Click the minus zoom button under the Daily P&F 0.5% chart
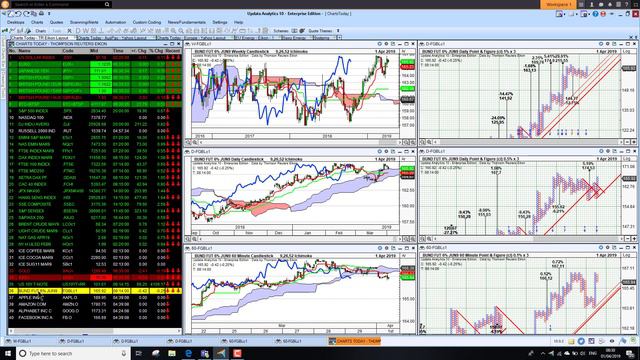Screen dimensions: 640x360 click(x=627, y=238)
